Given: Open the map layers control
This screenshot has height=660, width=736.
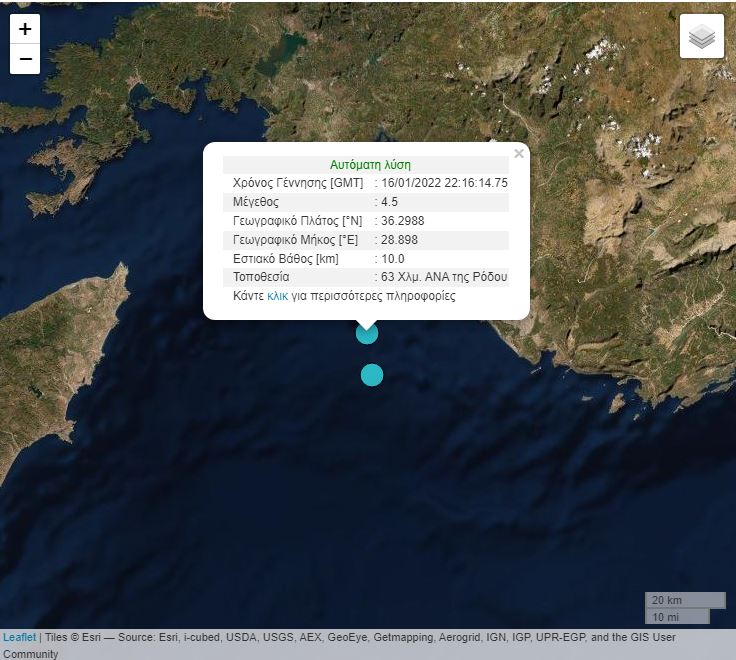Looking at the screenshot, I should click(702, 37).
